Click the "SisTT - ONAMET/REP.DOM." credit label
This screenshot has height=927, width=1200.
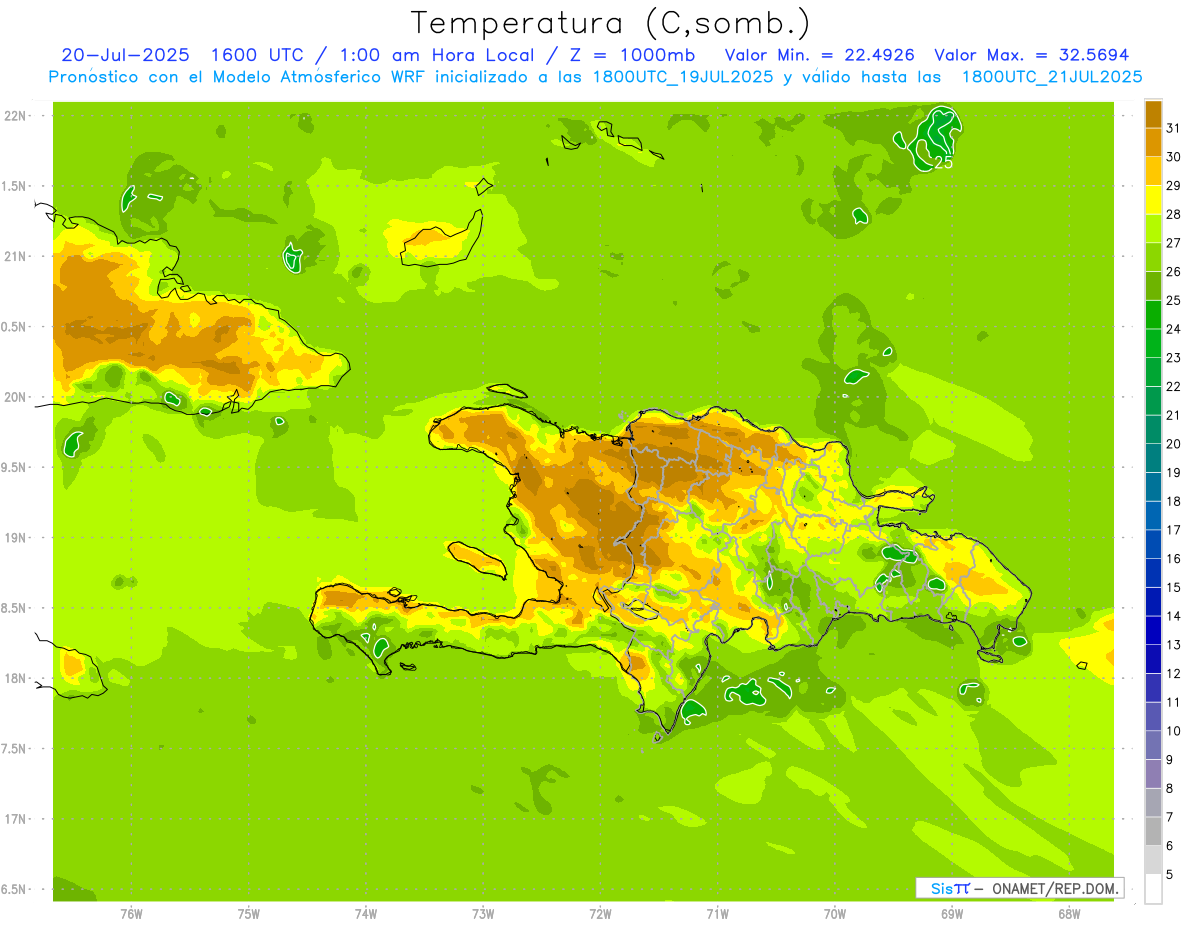[x=1020, y=888]
